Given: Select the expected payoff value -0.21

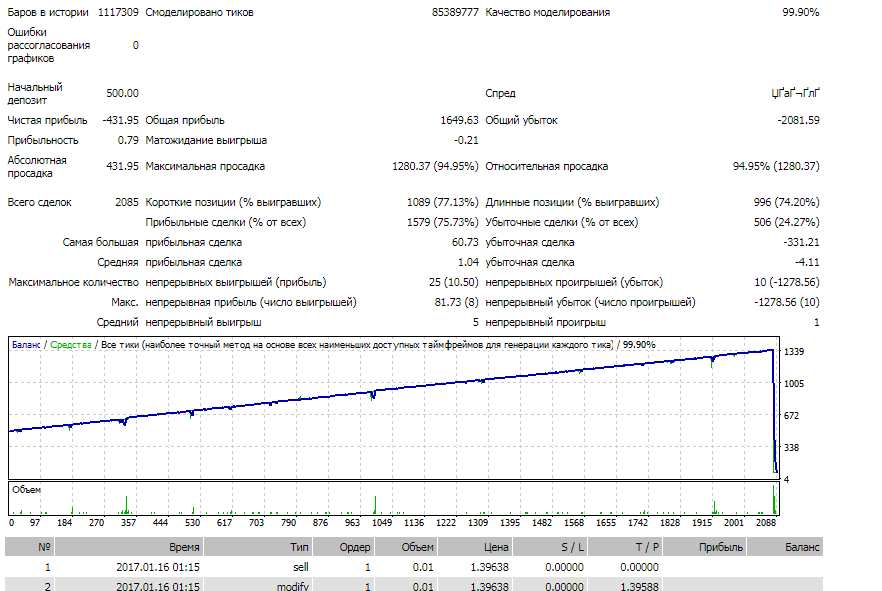Looking at the screenshot, I should coord(466,141).
